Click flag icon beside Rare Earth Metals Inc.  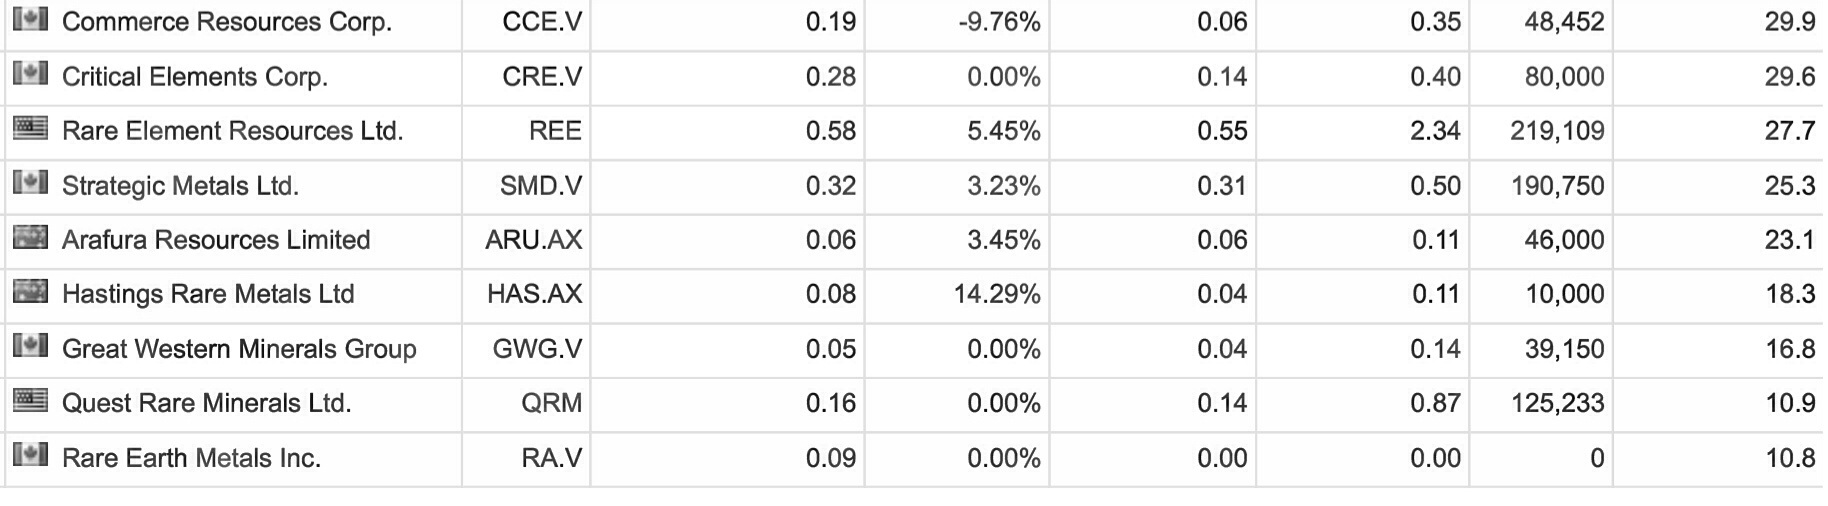coord(30,455)
